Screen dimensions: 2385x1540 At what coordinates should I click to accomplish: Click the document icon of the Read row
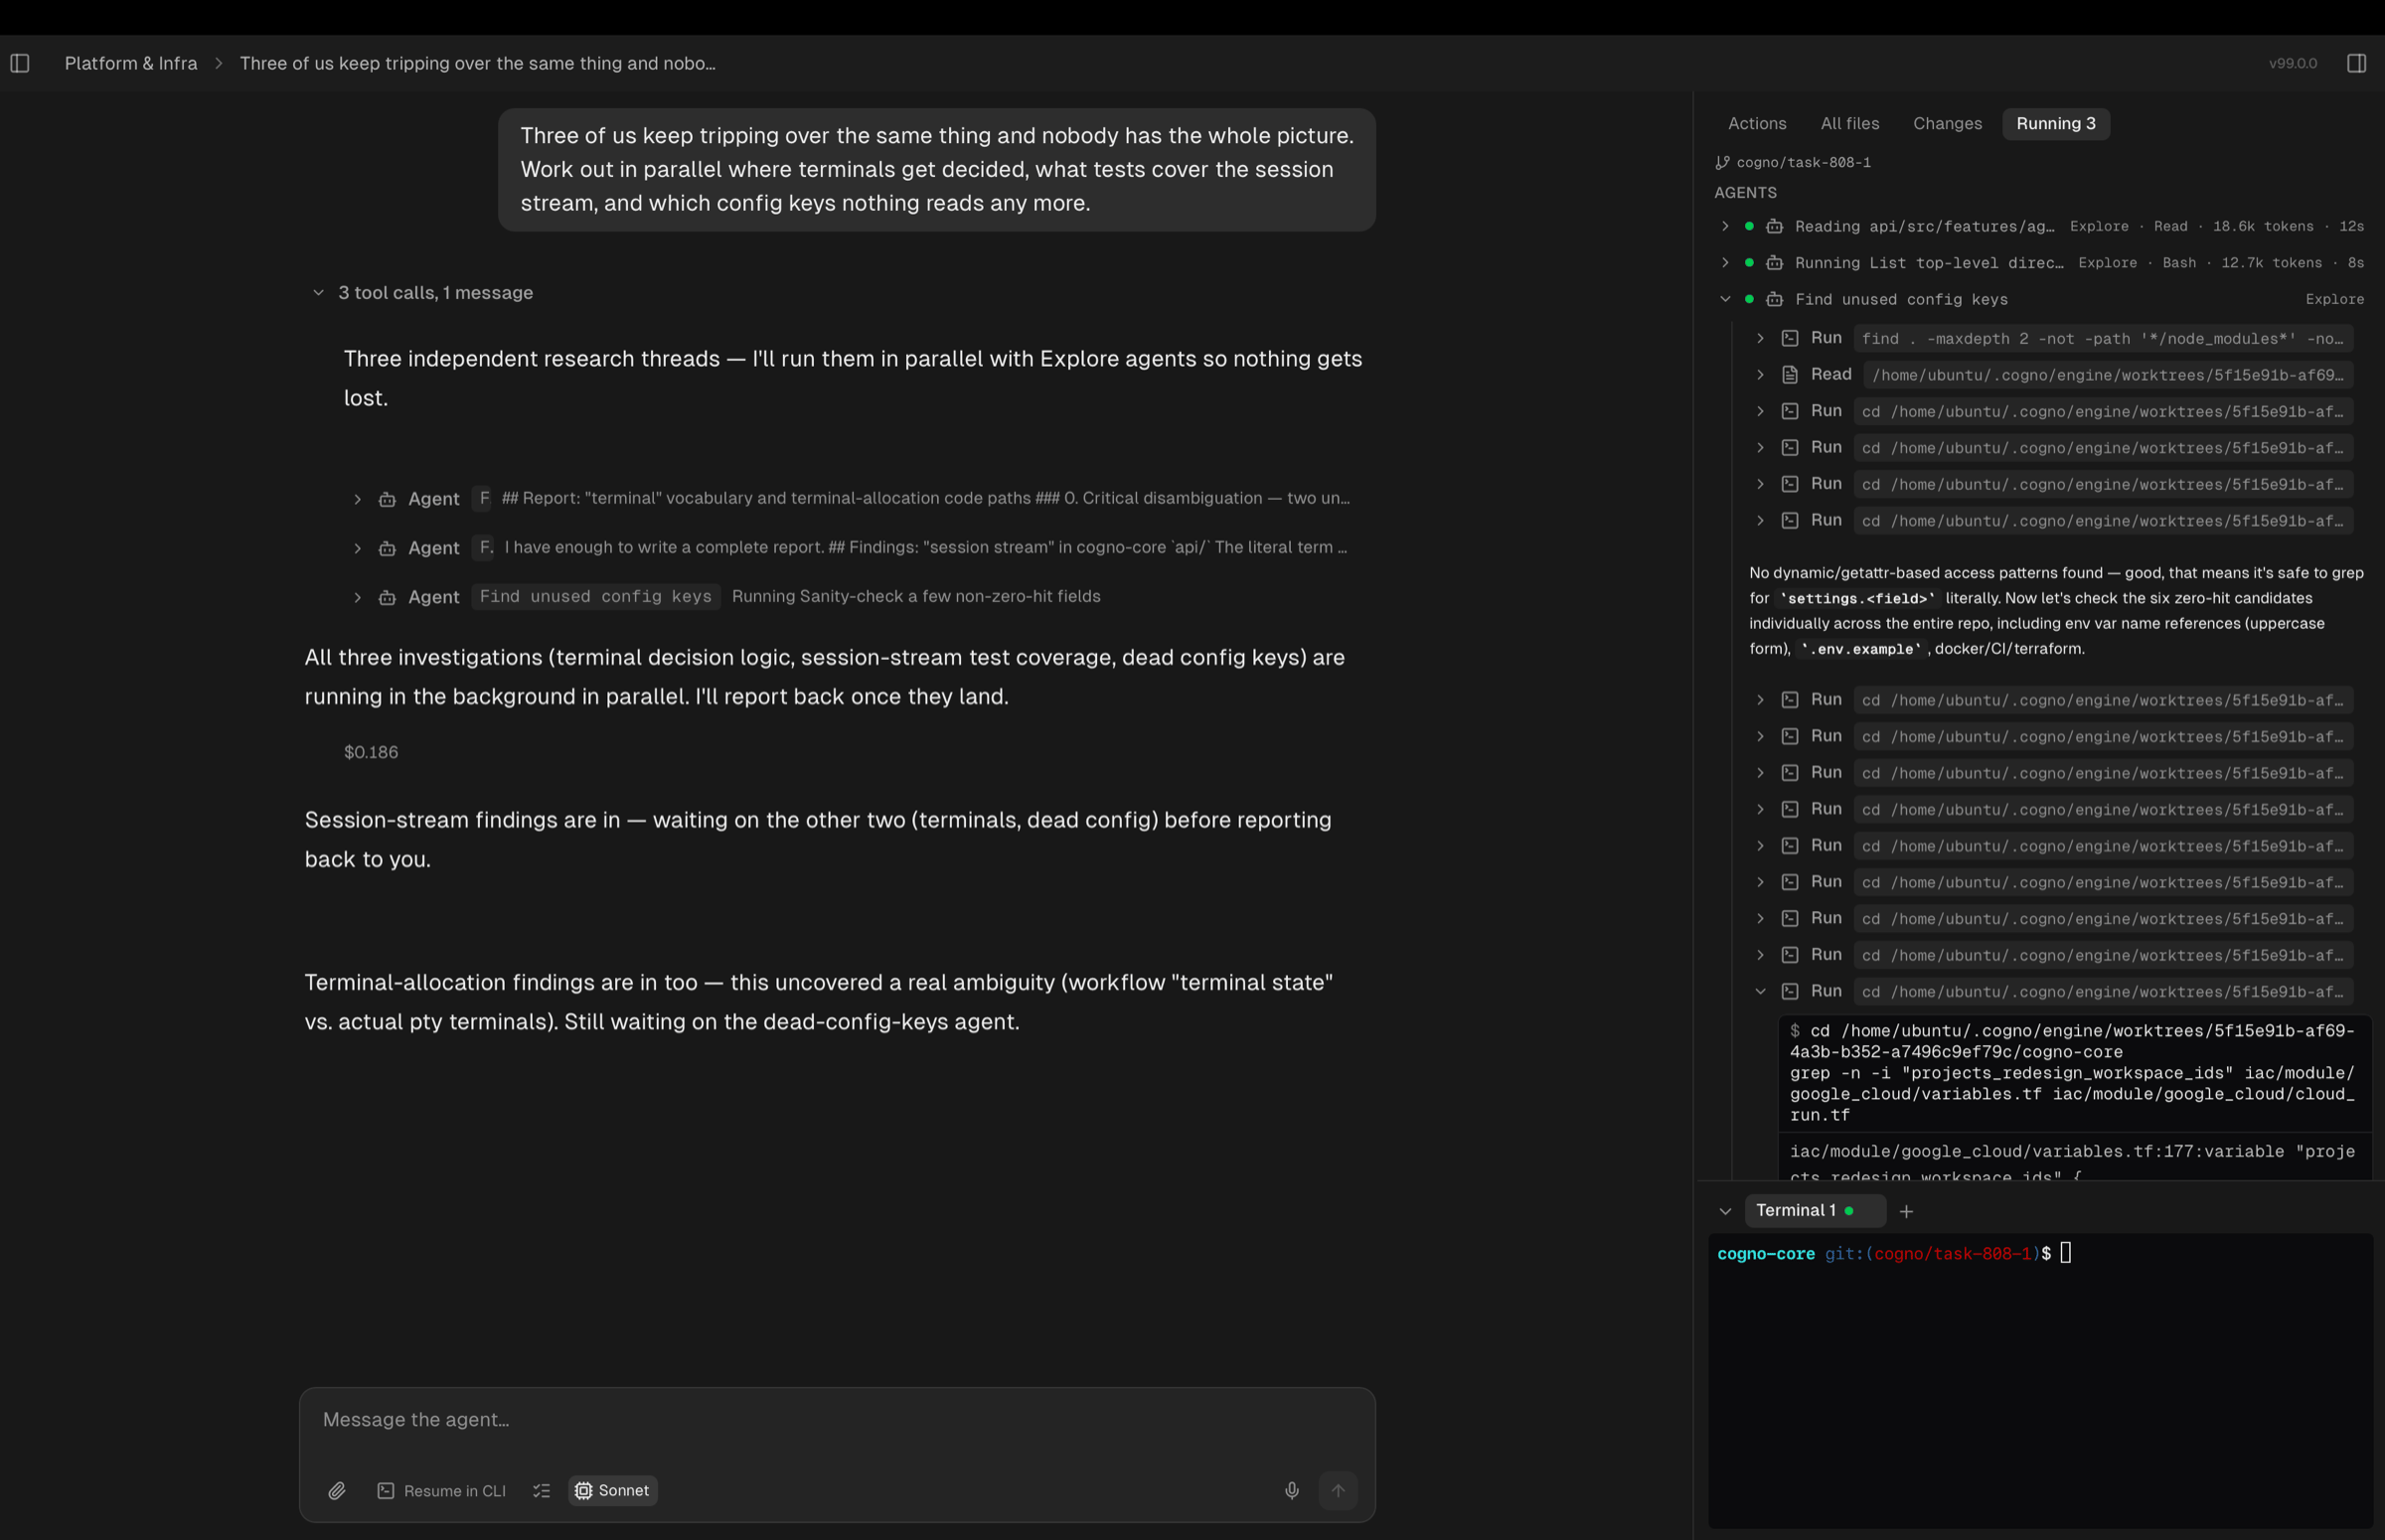(x=1790, y=374)
